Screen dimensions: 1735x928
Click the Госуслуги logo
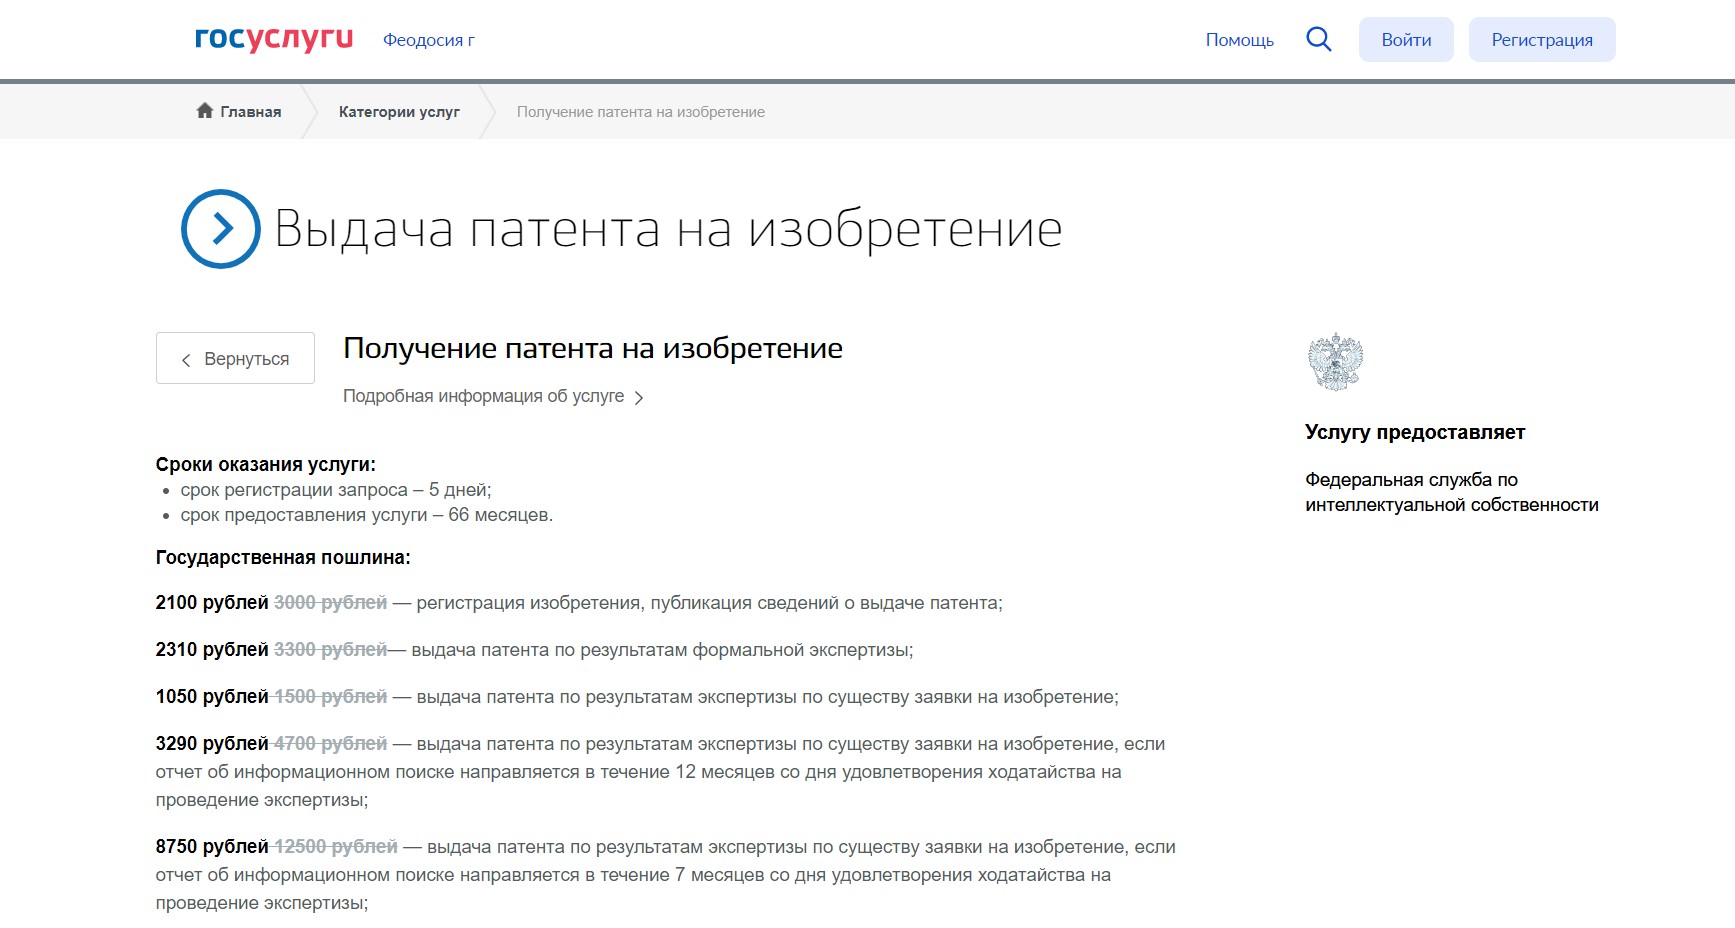274,39
